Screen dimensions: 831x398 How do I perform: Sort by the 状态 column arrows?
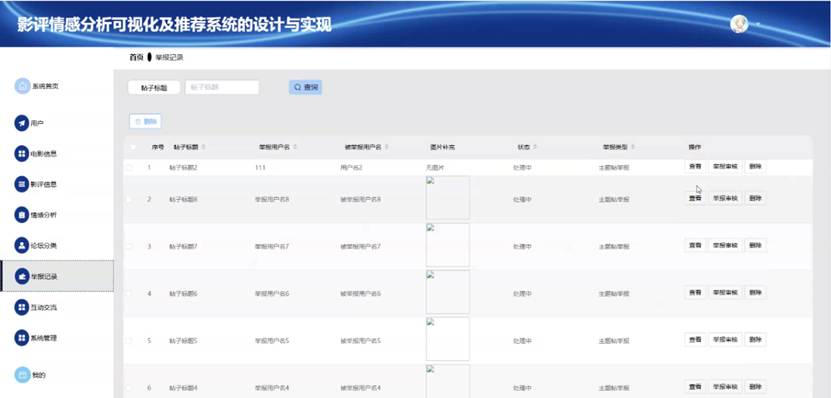[x=535, y=147]
